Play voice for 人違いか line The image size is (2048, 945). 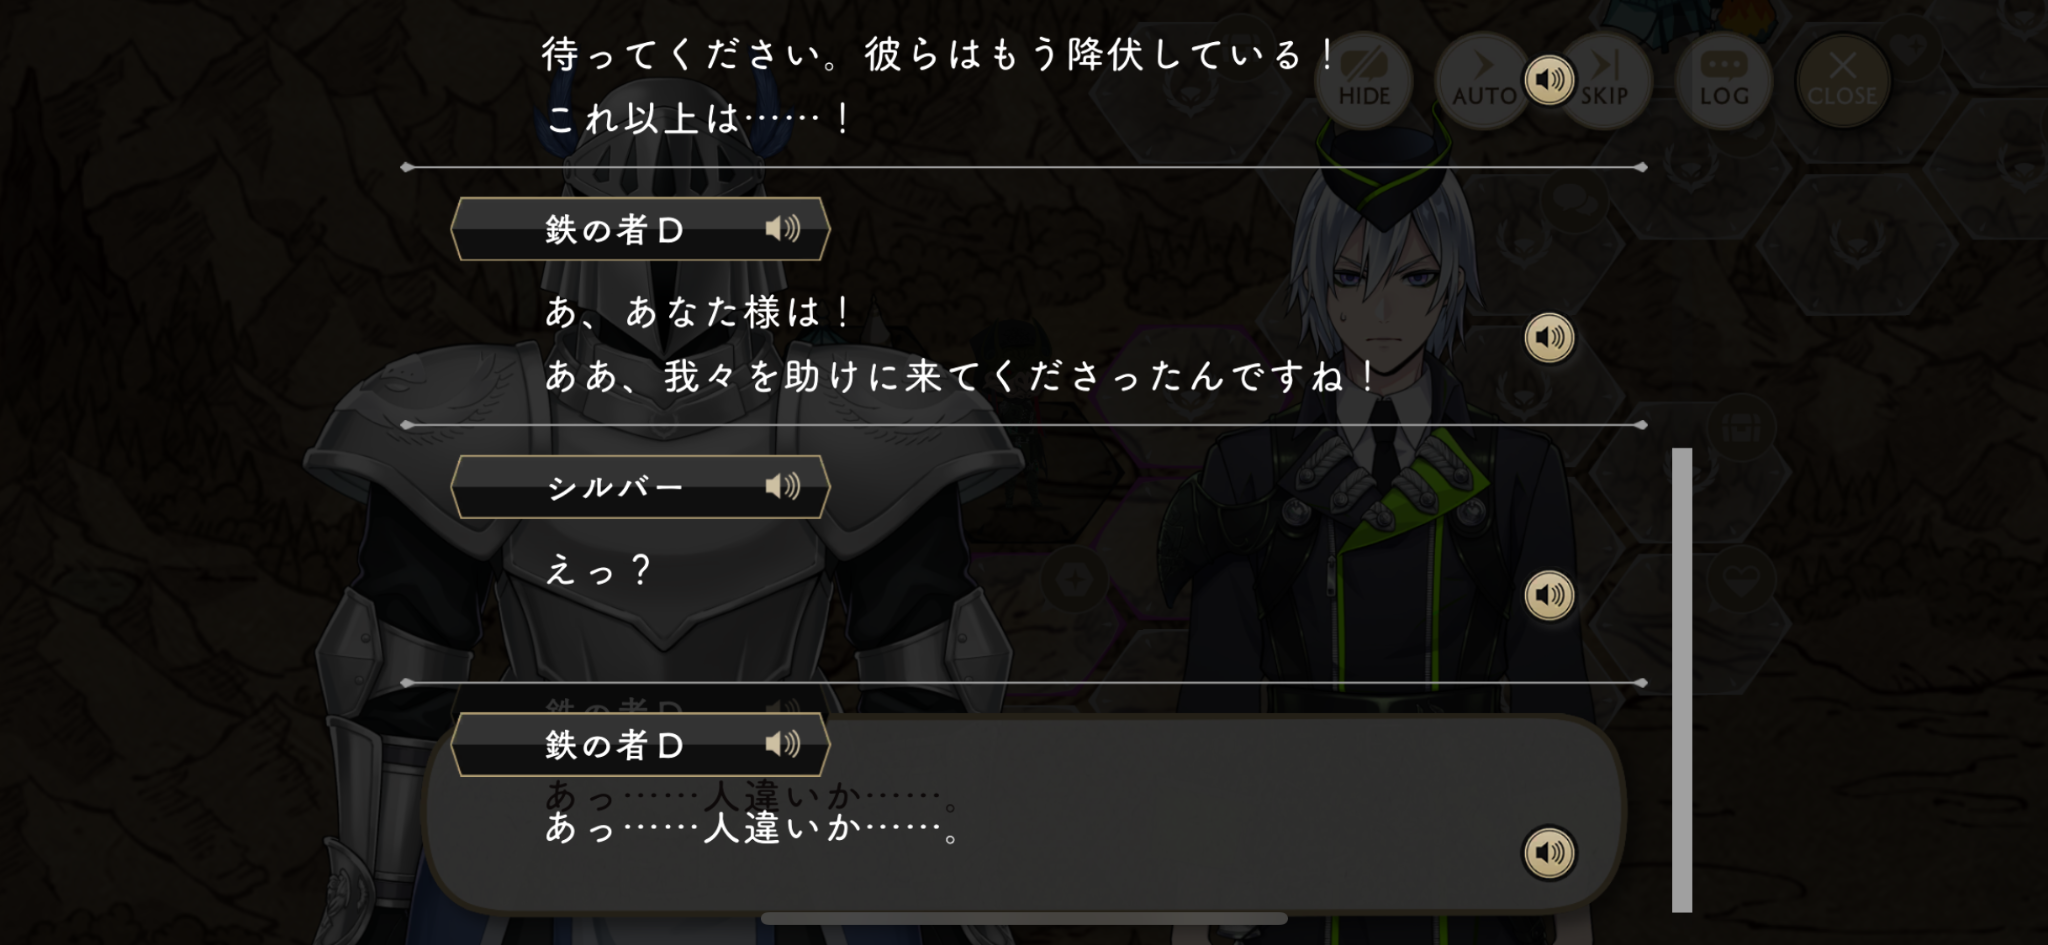click(1549, 853)
